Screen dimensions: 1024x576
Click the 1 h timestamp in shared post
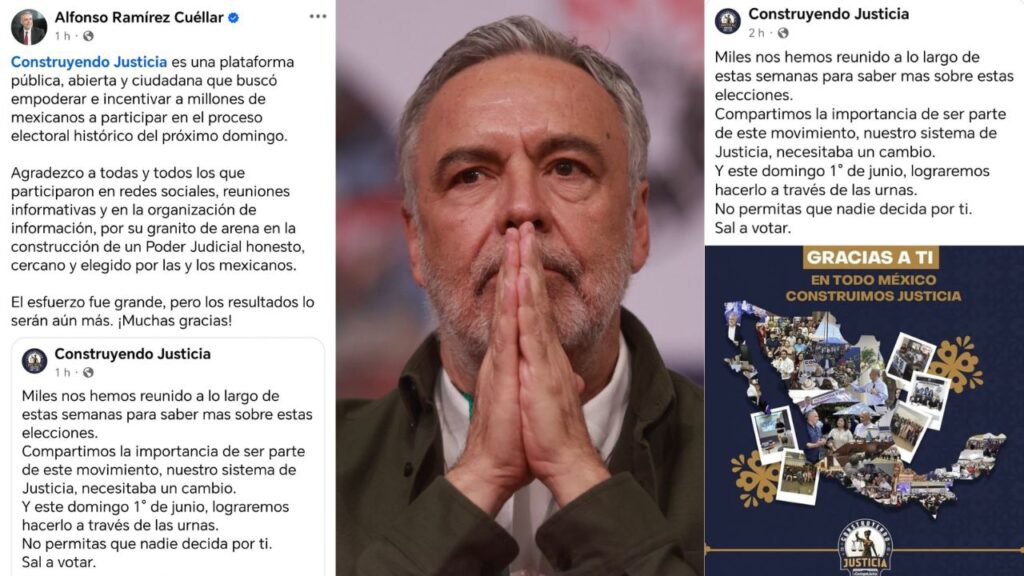tap(63, 372)
